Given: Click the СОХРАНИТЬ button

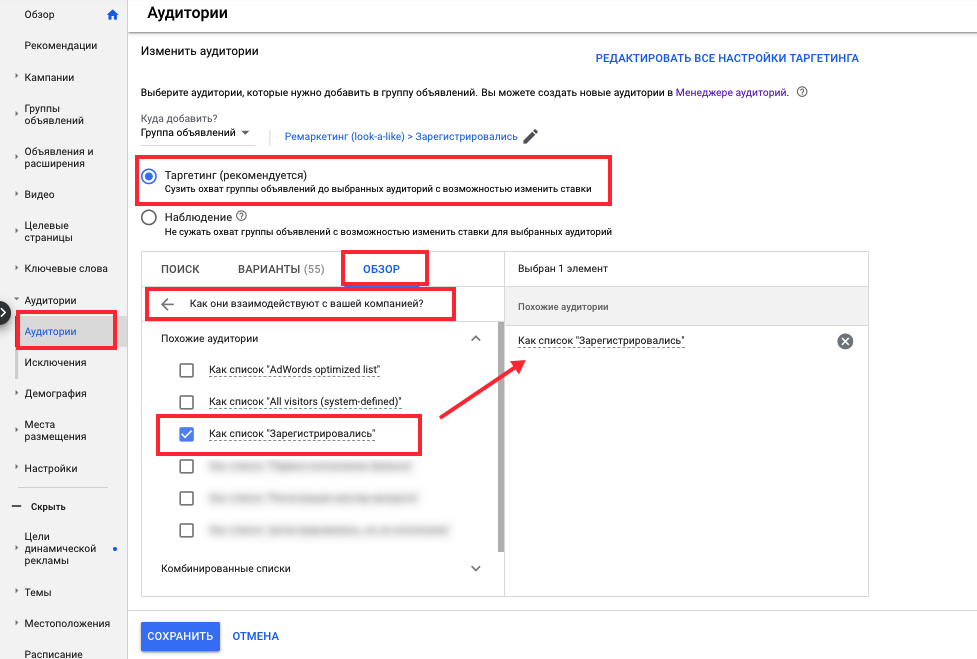Looking at the screenshot, I should (x=180, y=636).
